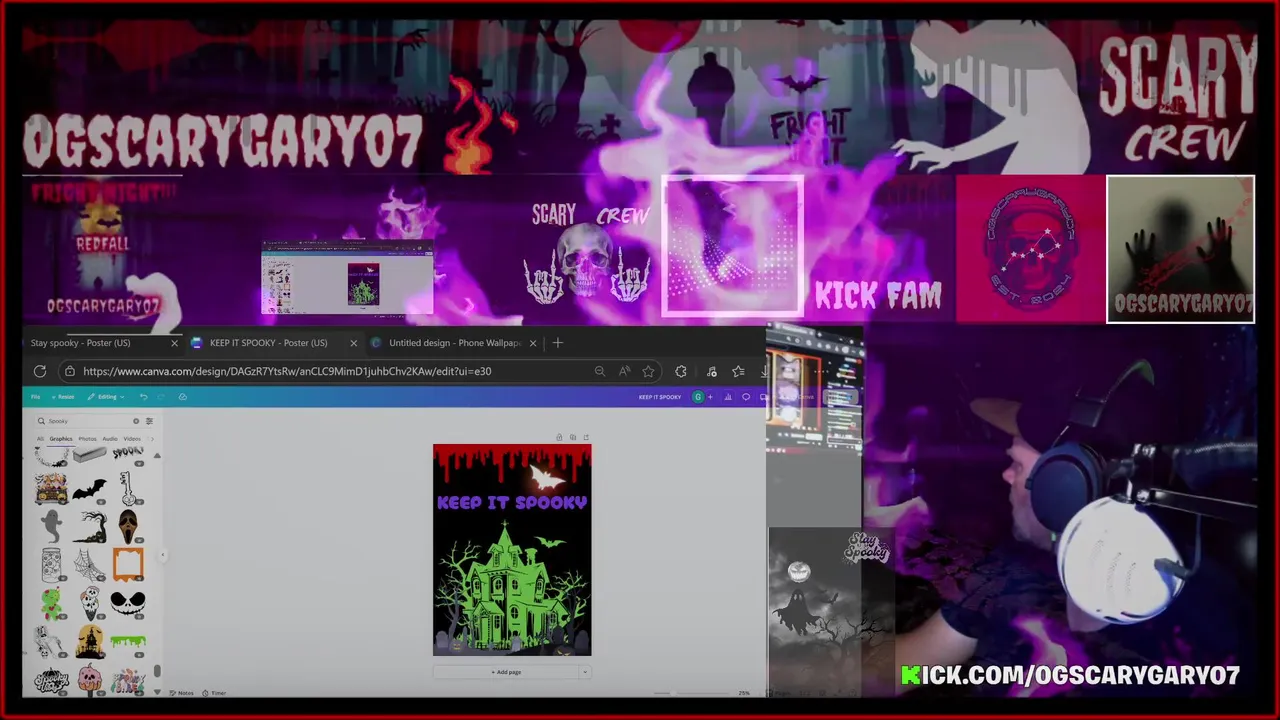Image resolution: width=1280 pixels, height=720 pixels.
Task: Switch to the Audio results tab
Action: (x=110, y=439)
